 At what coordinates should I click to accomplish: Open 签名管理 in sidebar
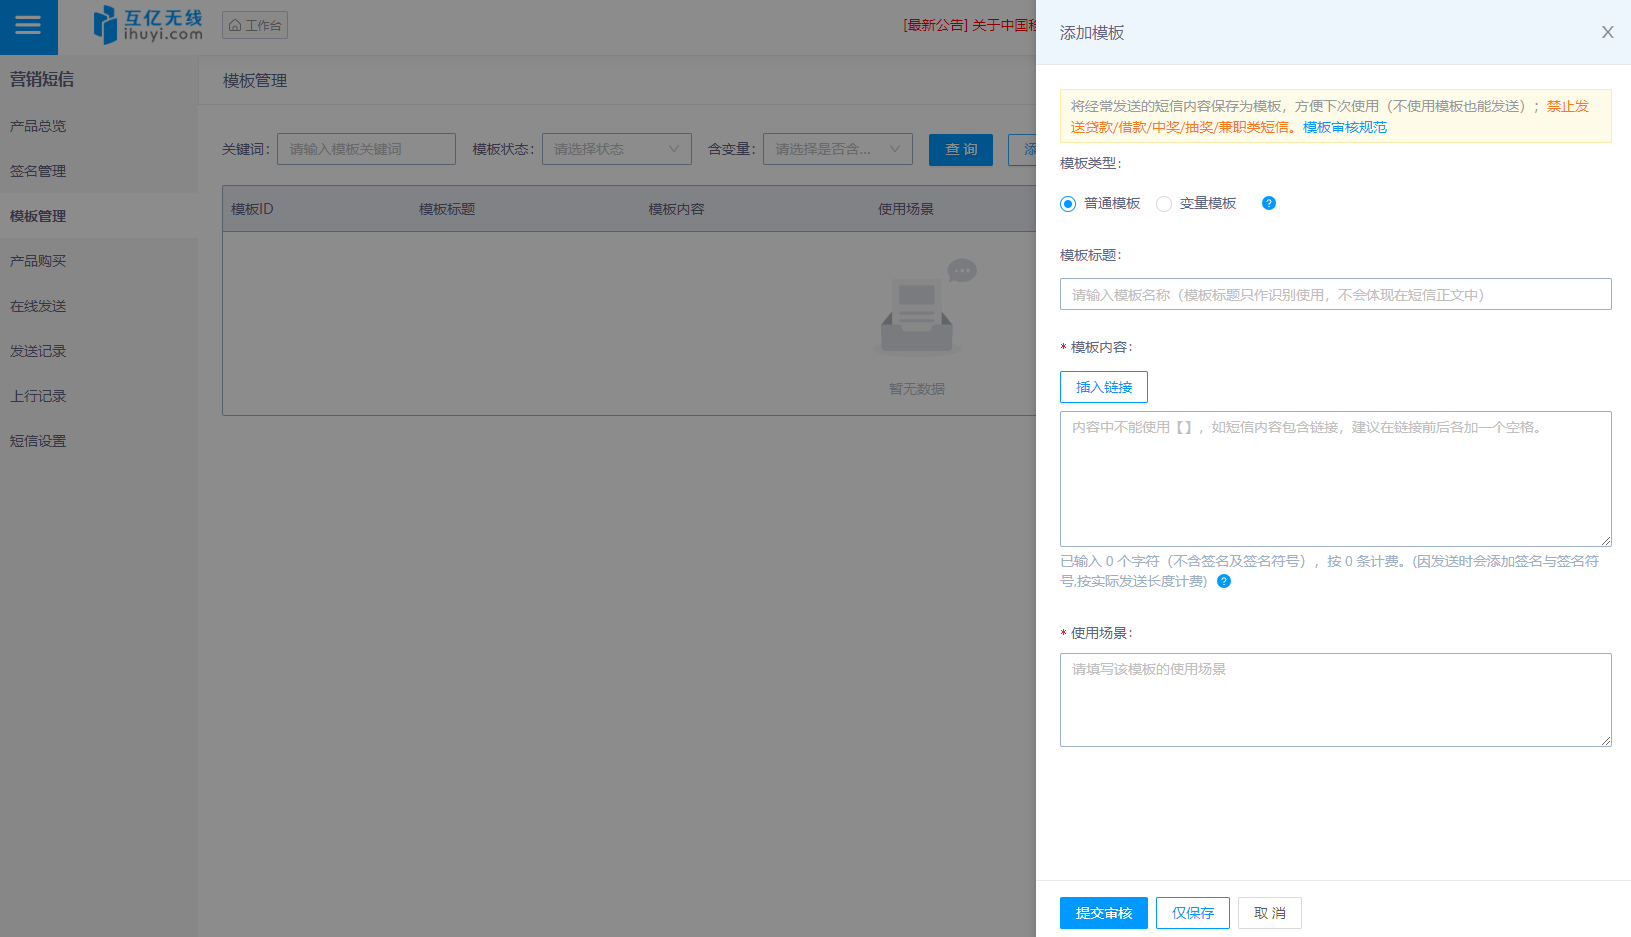point(38,171)
